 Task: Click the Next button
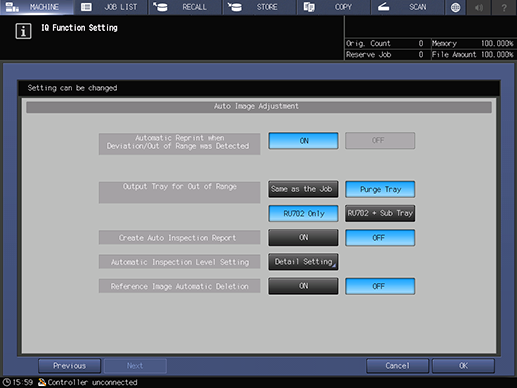click(x=135, y=366)
